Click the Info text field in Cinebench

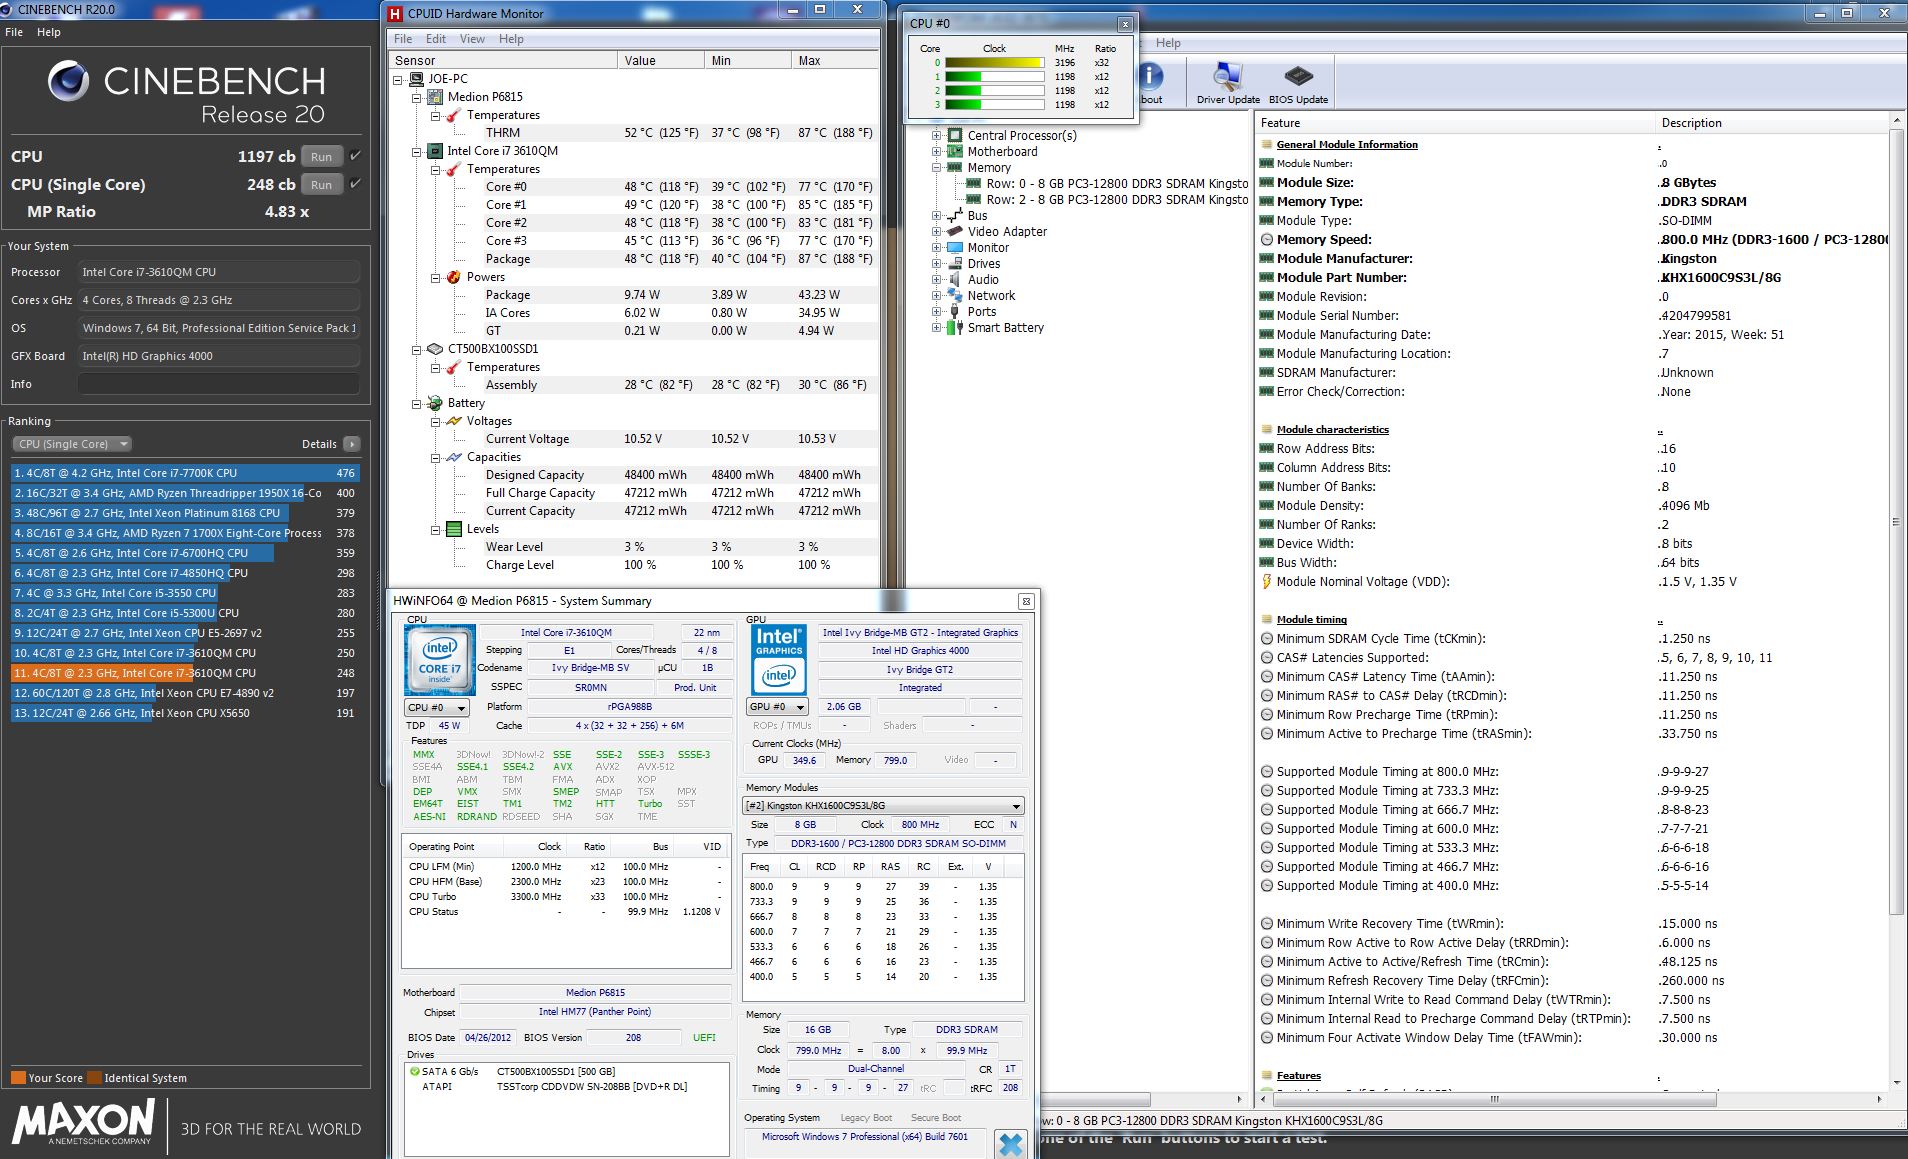coord(219,384)
